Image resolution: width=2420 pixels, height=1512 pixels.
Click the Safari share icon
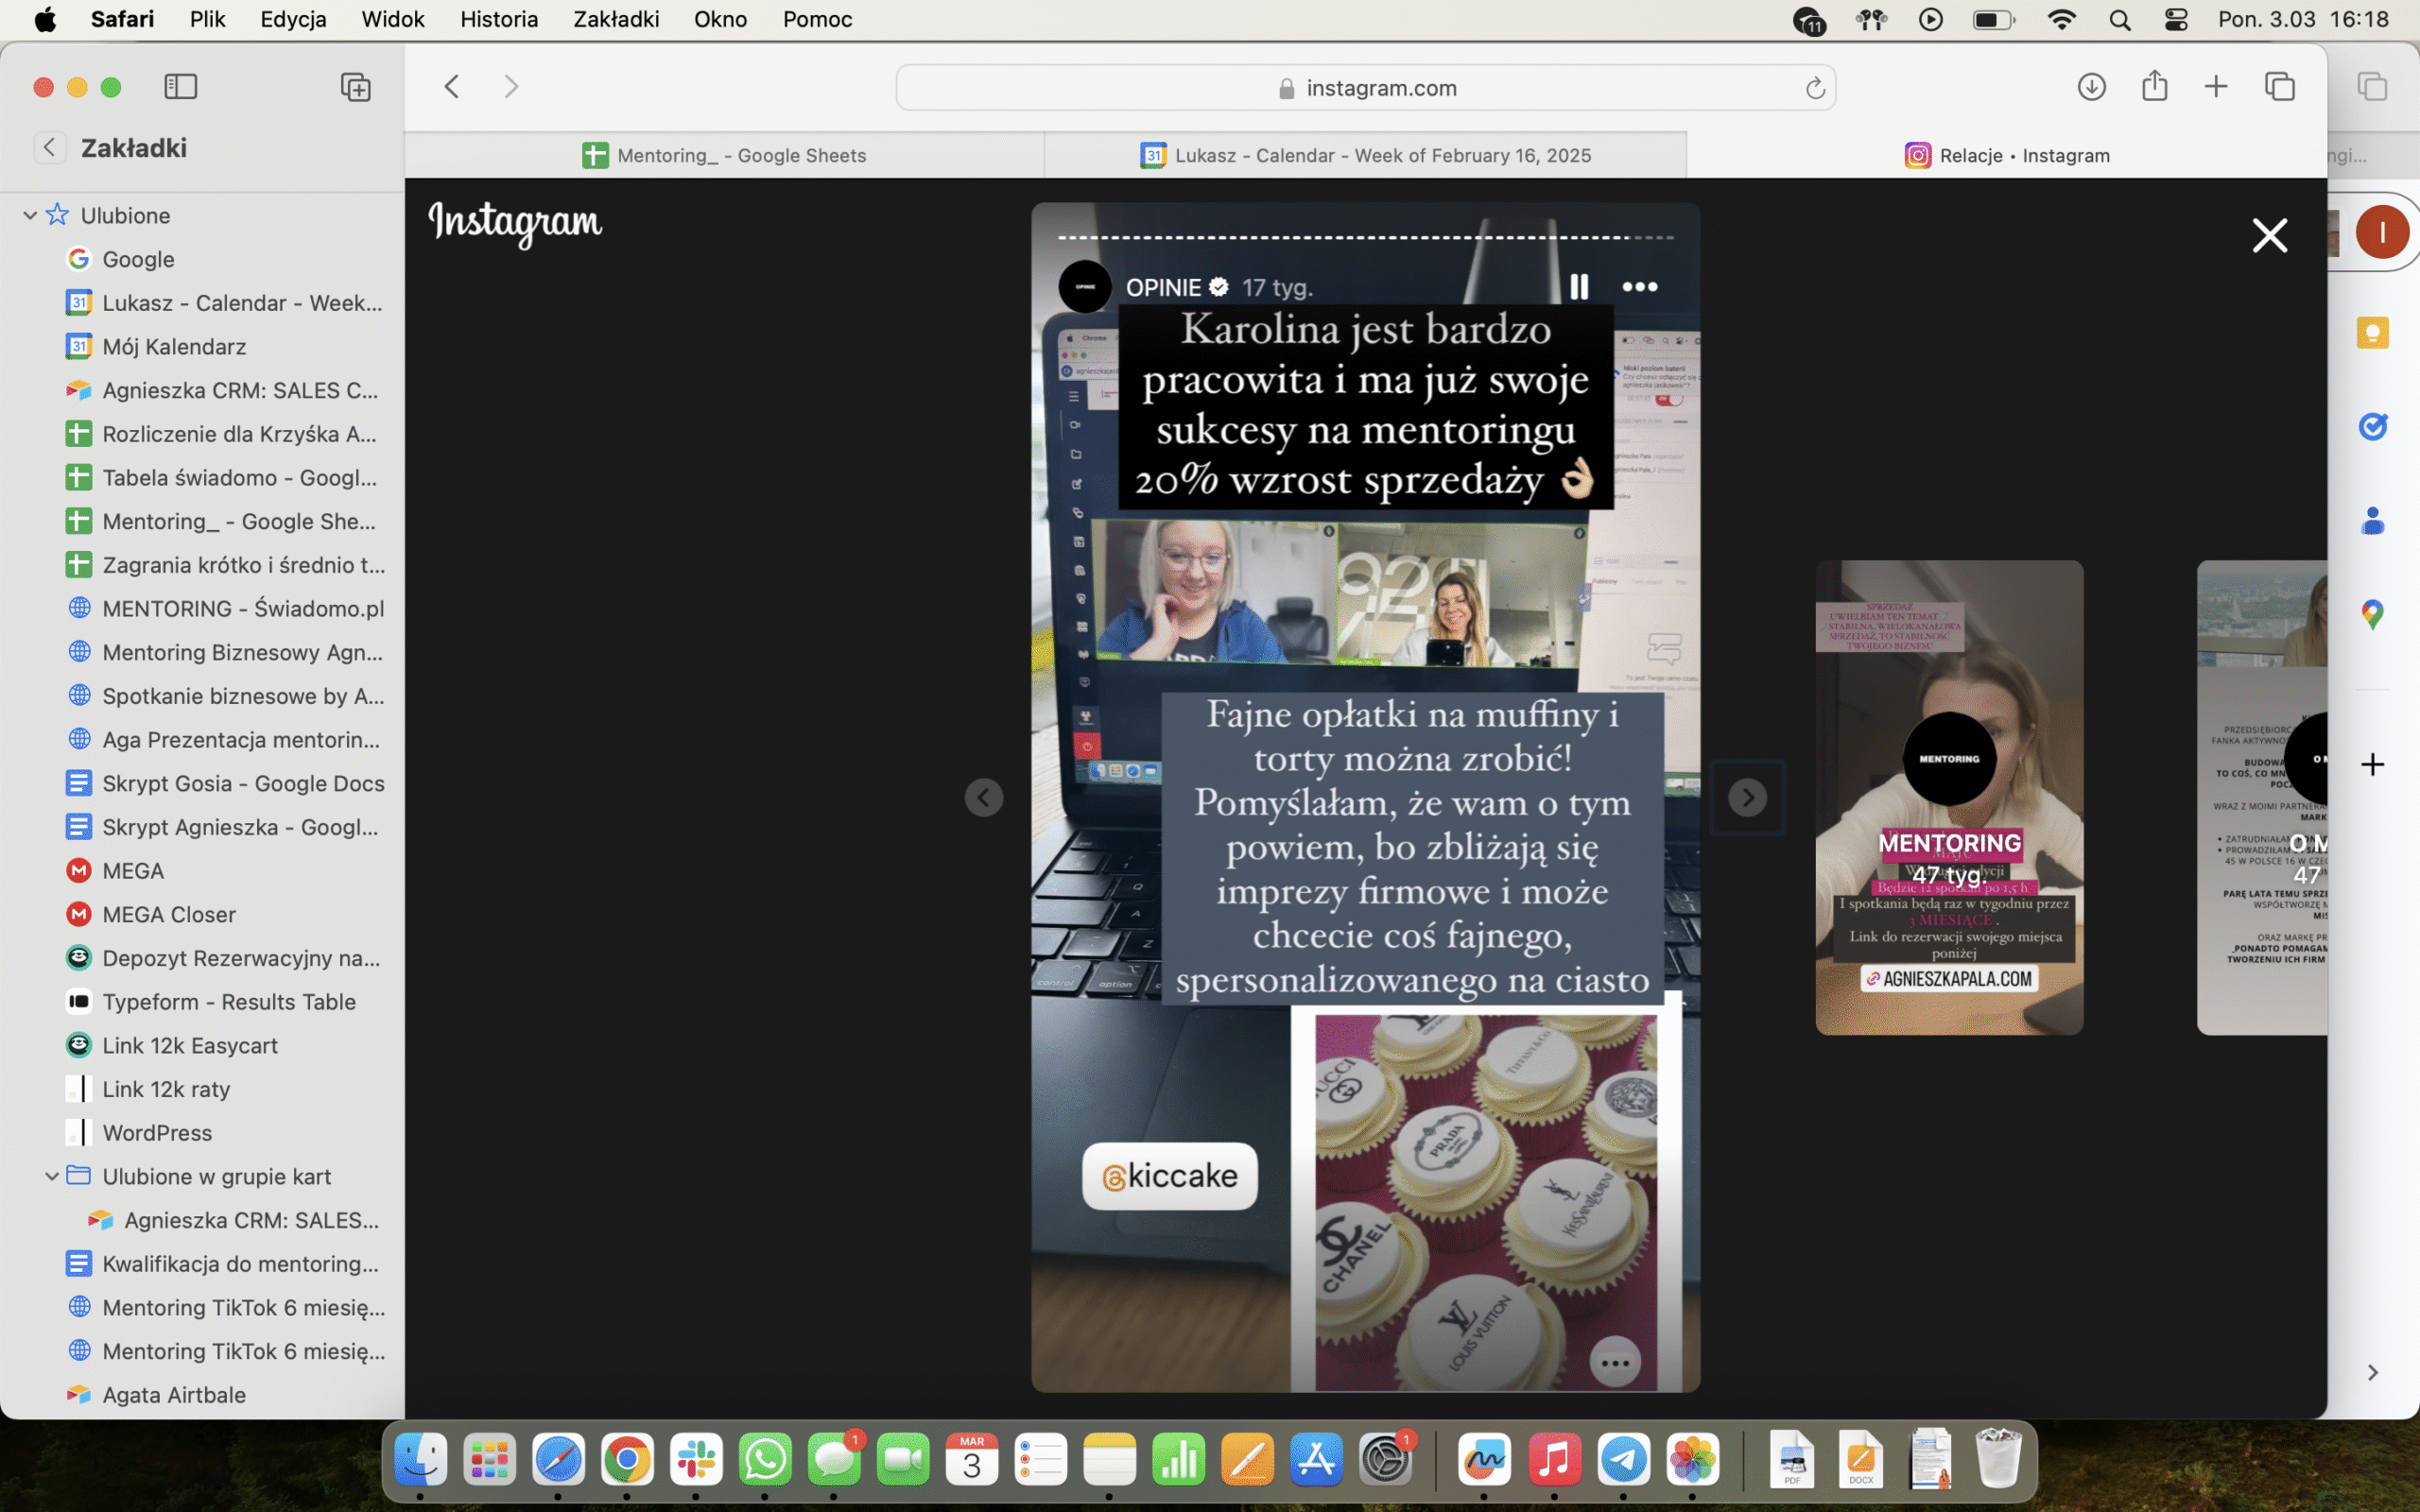[2154, 87]
